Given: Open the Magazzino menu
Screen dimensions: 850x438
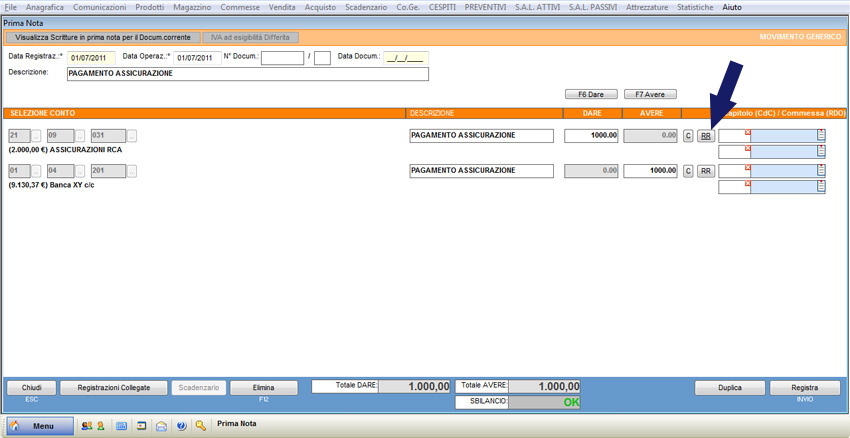Looking at the screenshot, I should (191, 7).
